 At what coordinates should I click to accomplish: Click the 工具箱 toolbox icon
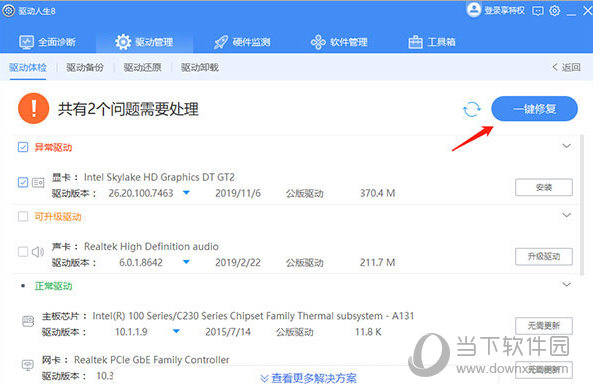415,42
